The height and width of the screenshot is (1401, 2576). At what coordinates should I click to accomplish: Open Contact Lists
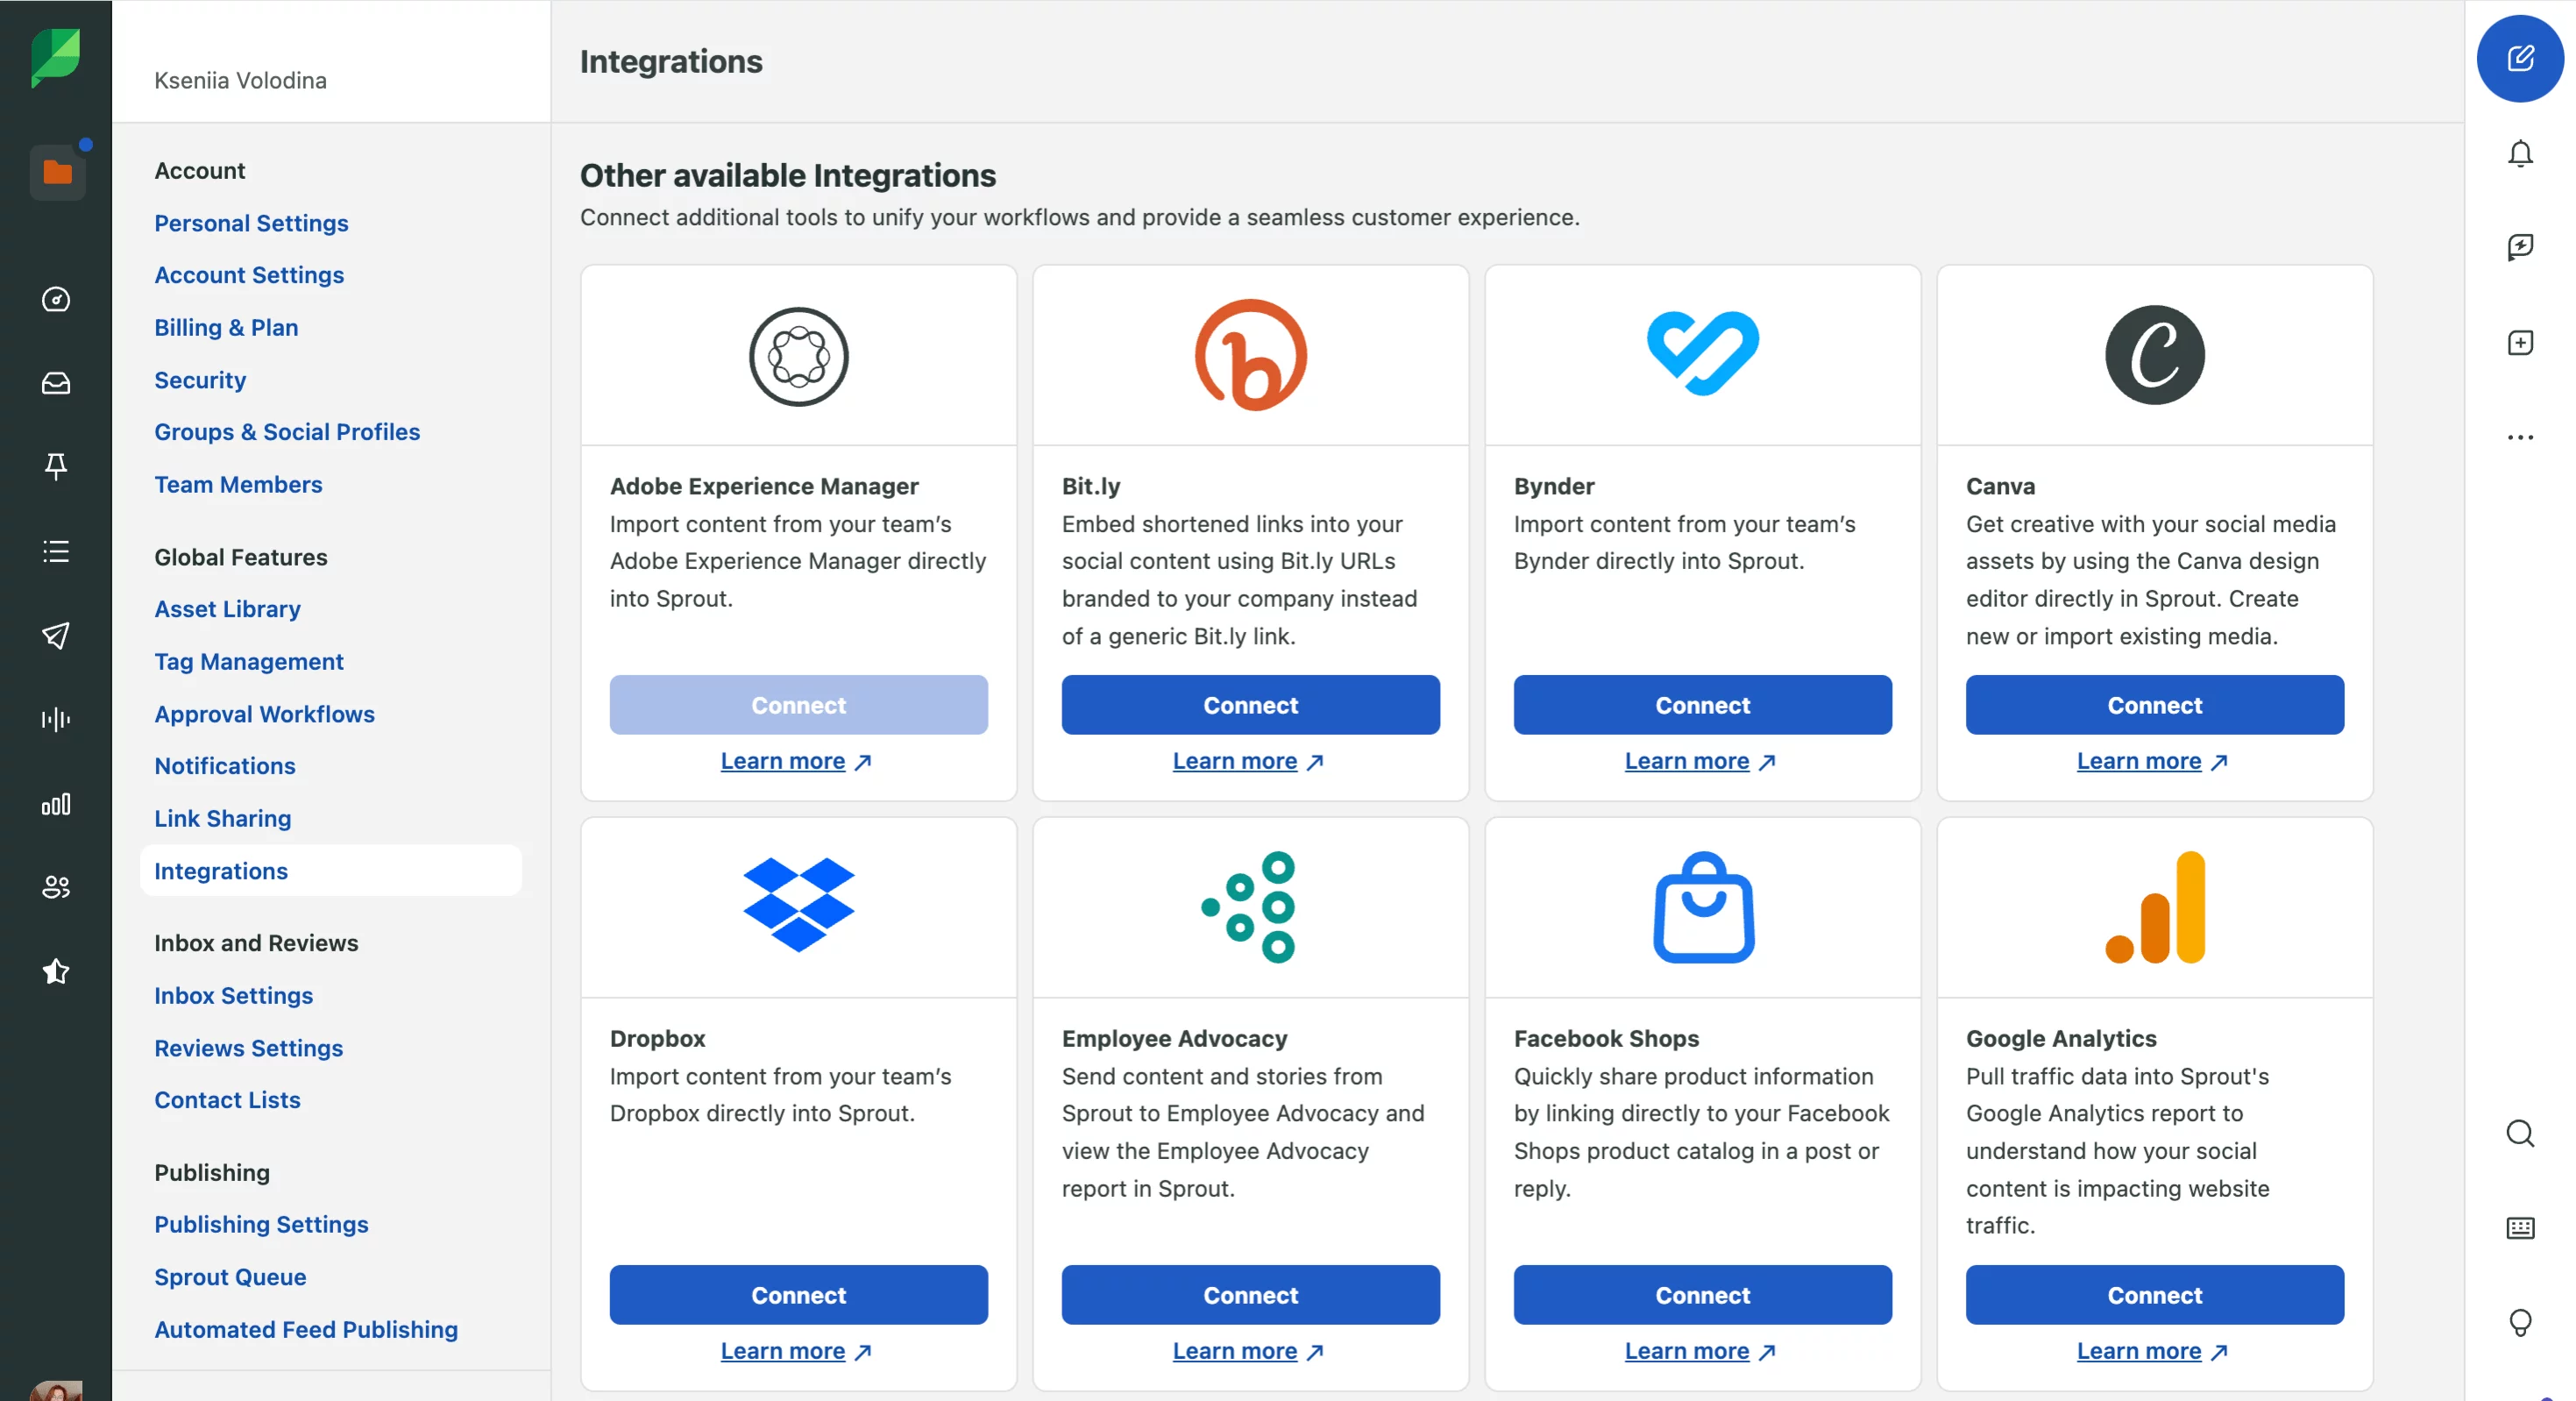[227, 1100]
